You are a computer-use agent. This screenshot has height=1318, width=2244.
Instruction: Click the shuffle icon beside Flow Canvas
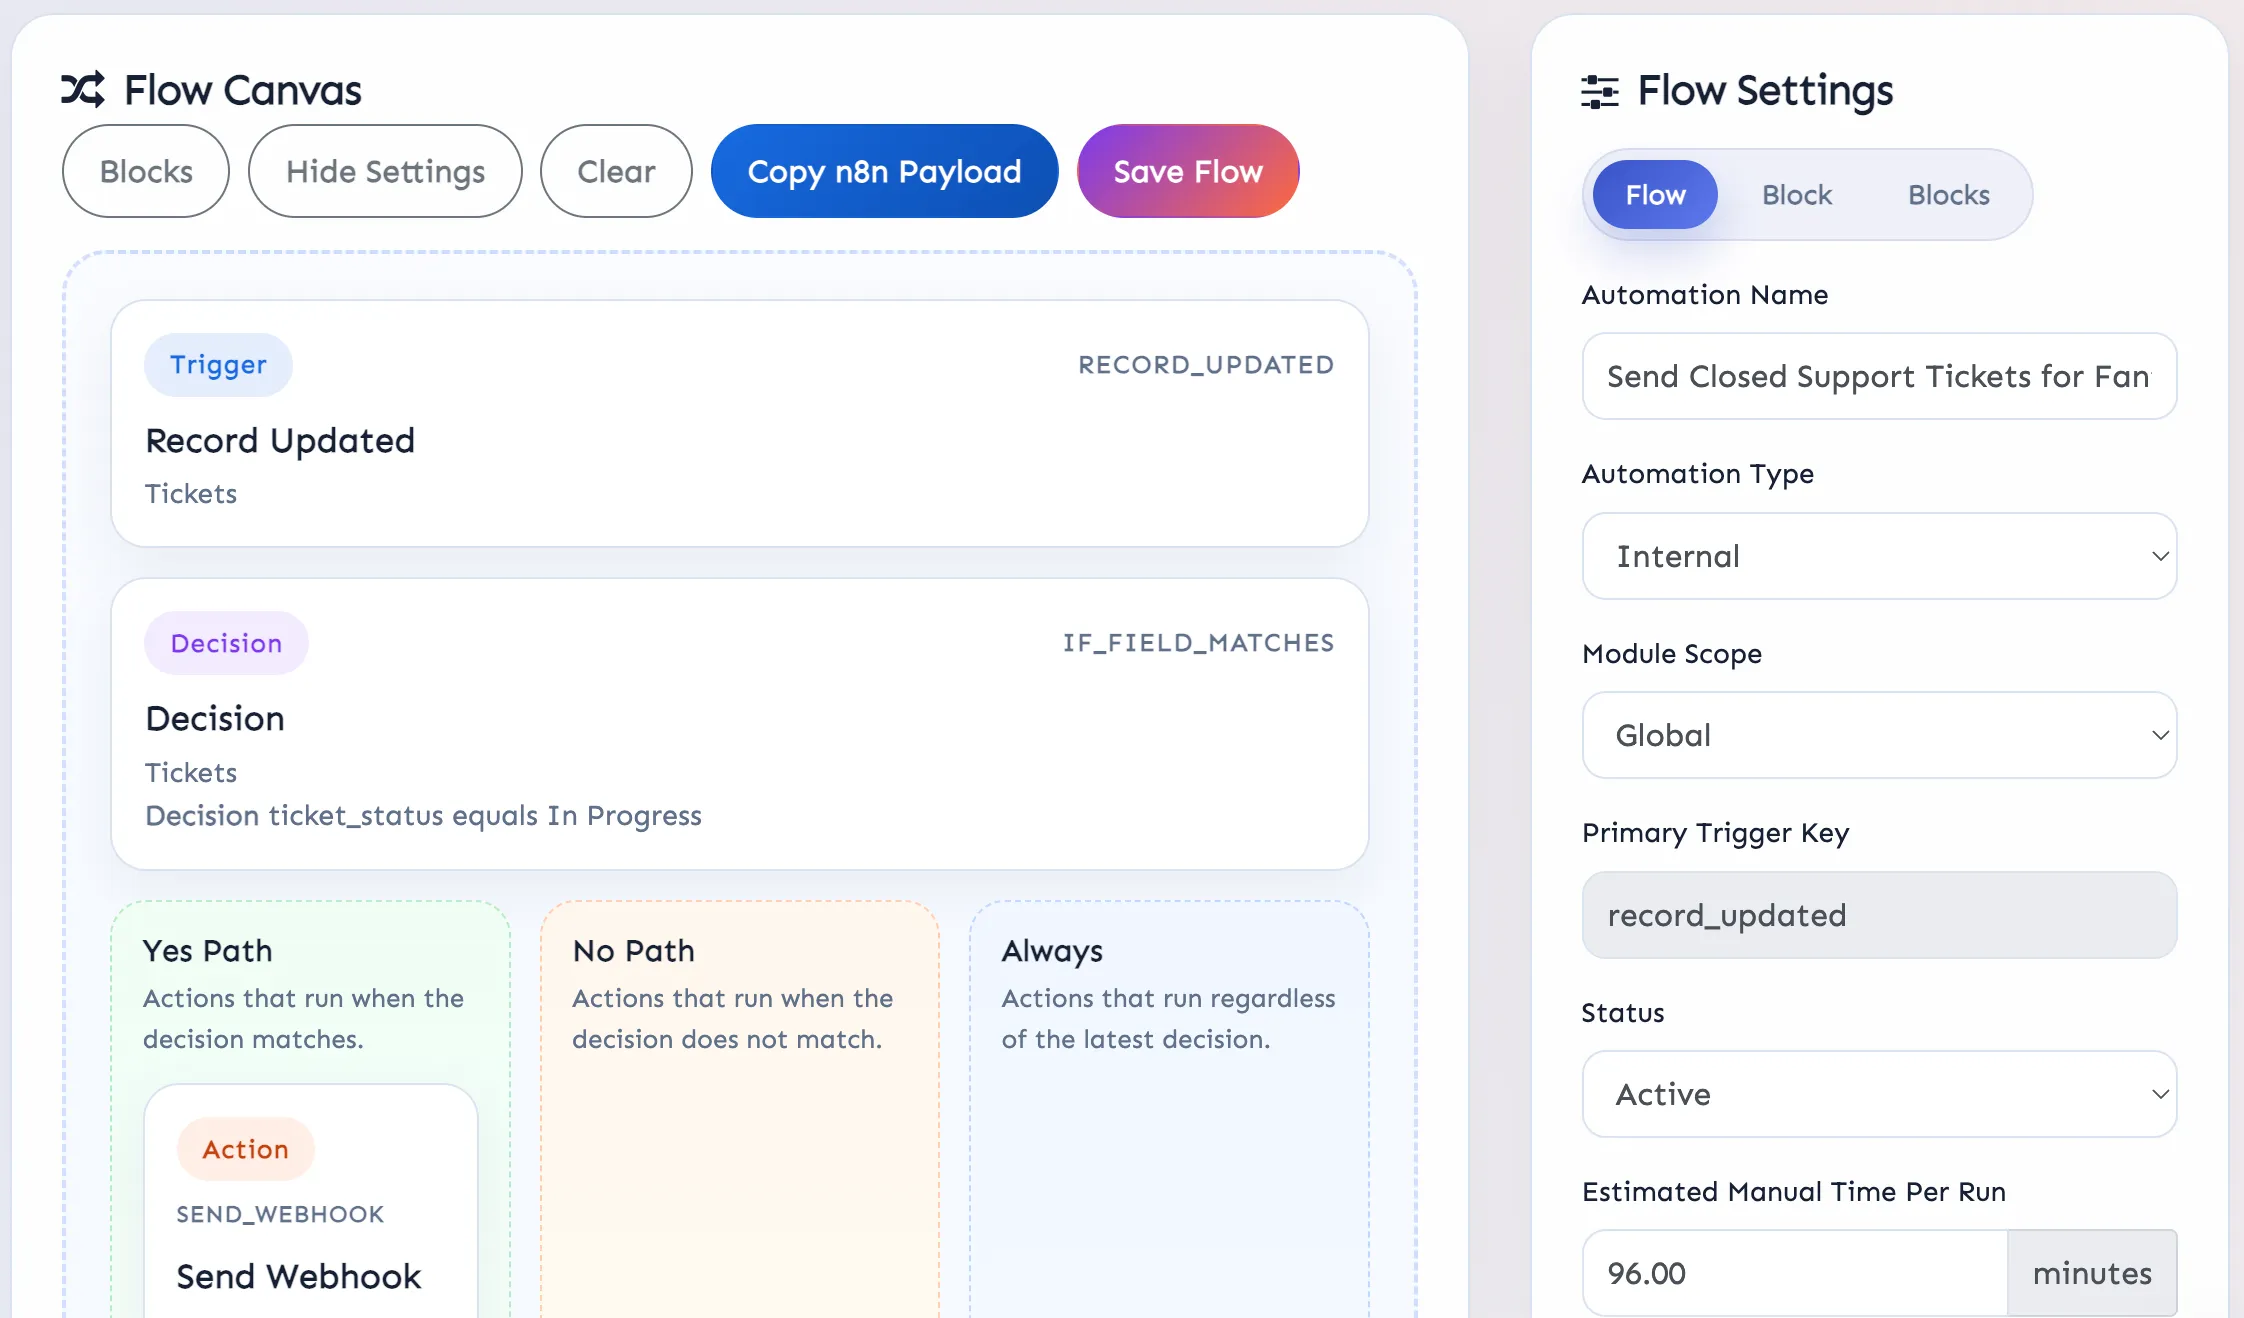(x=83, y=90)
